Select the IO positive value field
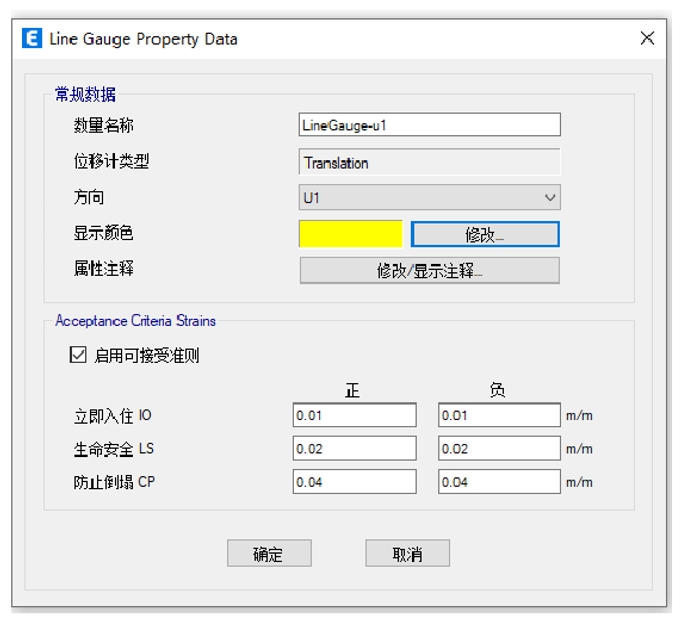This screenshot has height=632, width=692. (x=354, y=416)
